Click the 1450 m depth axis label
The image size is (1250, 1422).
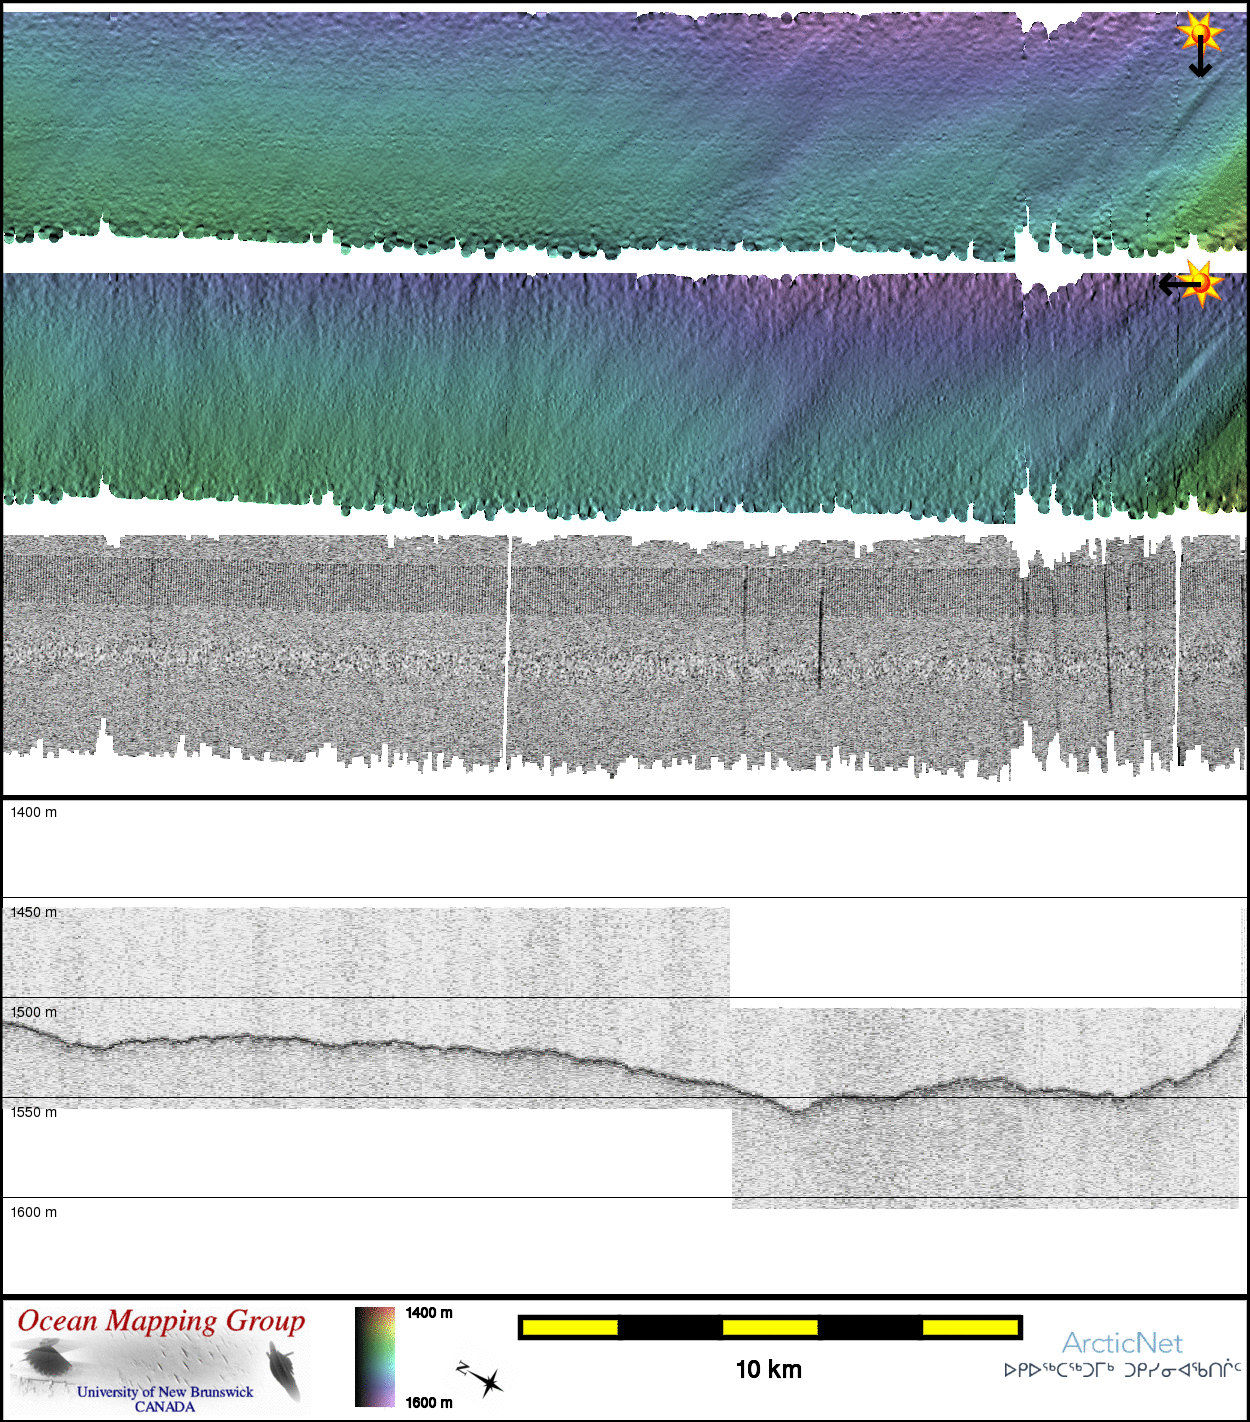pos(34,912)
